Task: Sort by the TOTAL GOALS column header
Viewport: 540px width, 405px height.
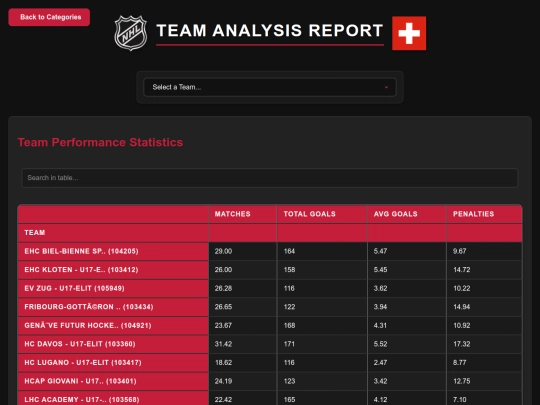Action: click(x=322, y=214)
